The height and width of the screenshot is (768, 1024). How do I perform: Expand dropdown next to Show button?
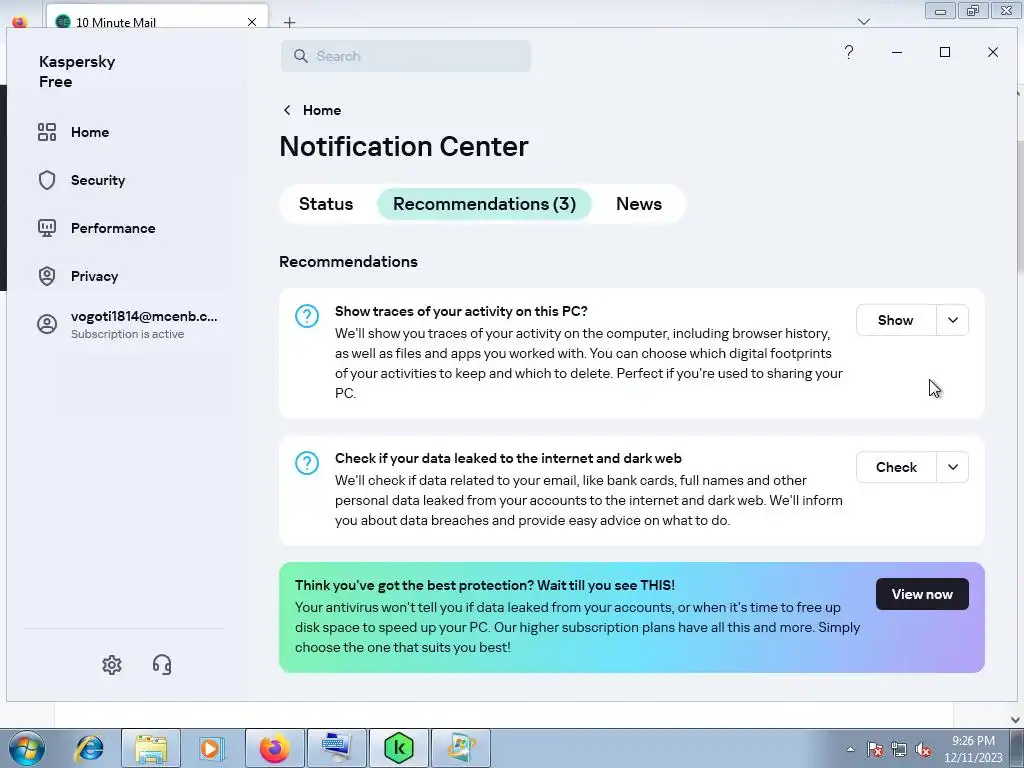click(x=953, y=320)
